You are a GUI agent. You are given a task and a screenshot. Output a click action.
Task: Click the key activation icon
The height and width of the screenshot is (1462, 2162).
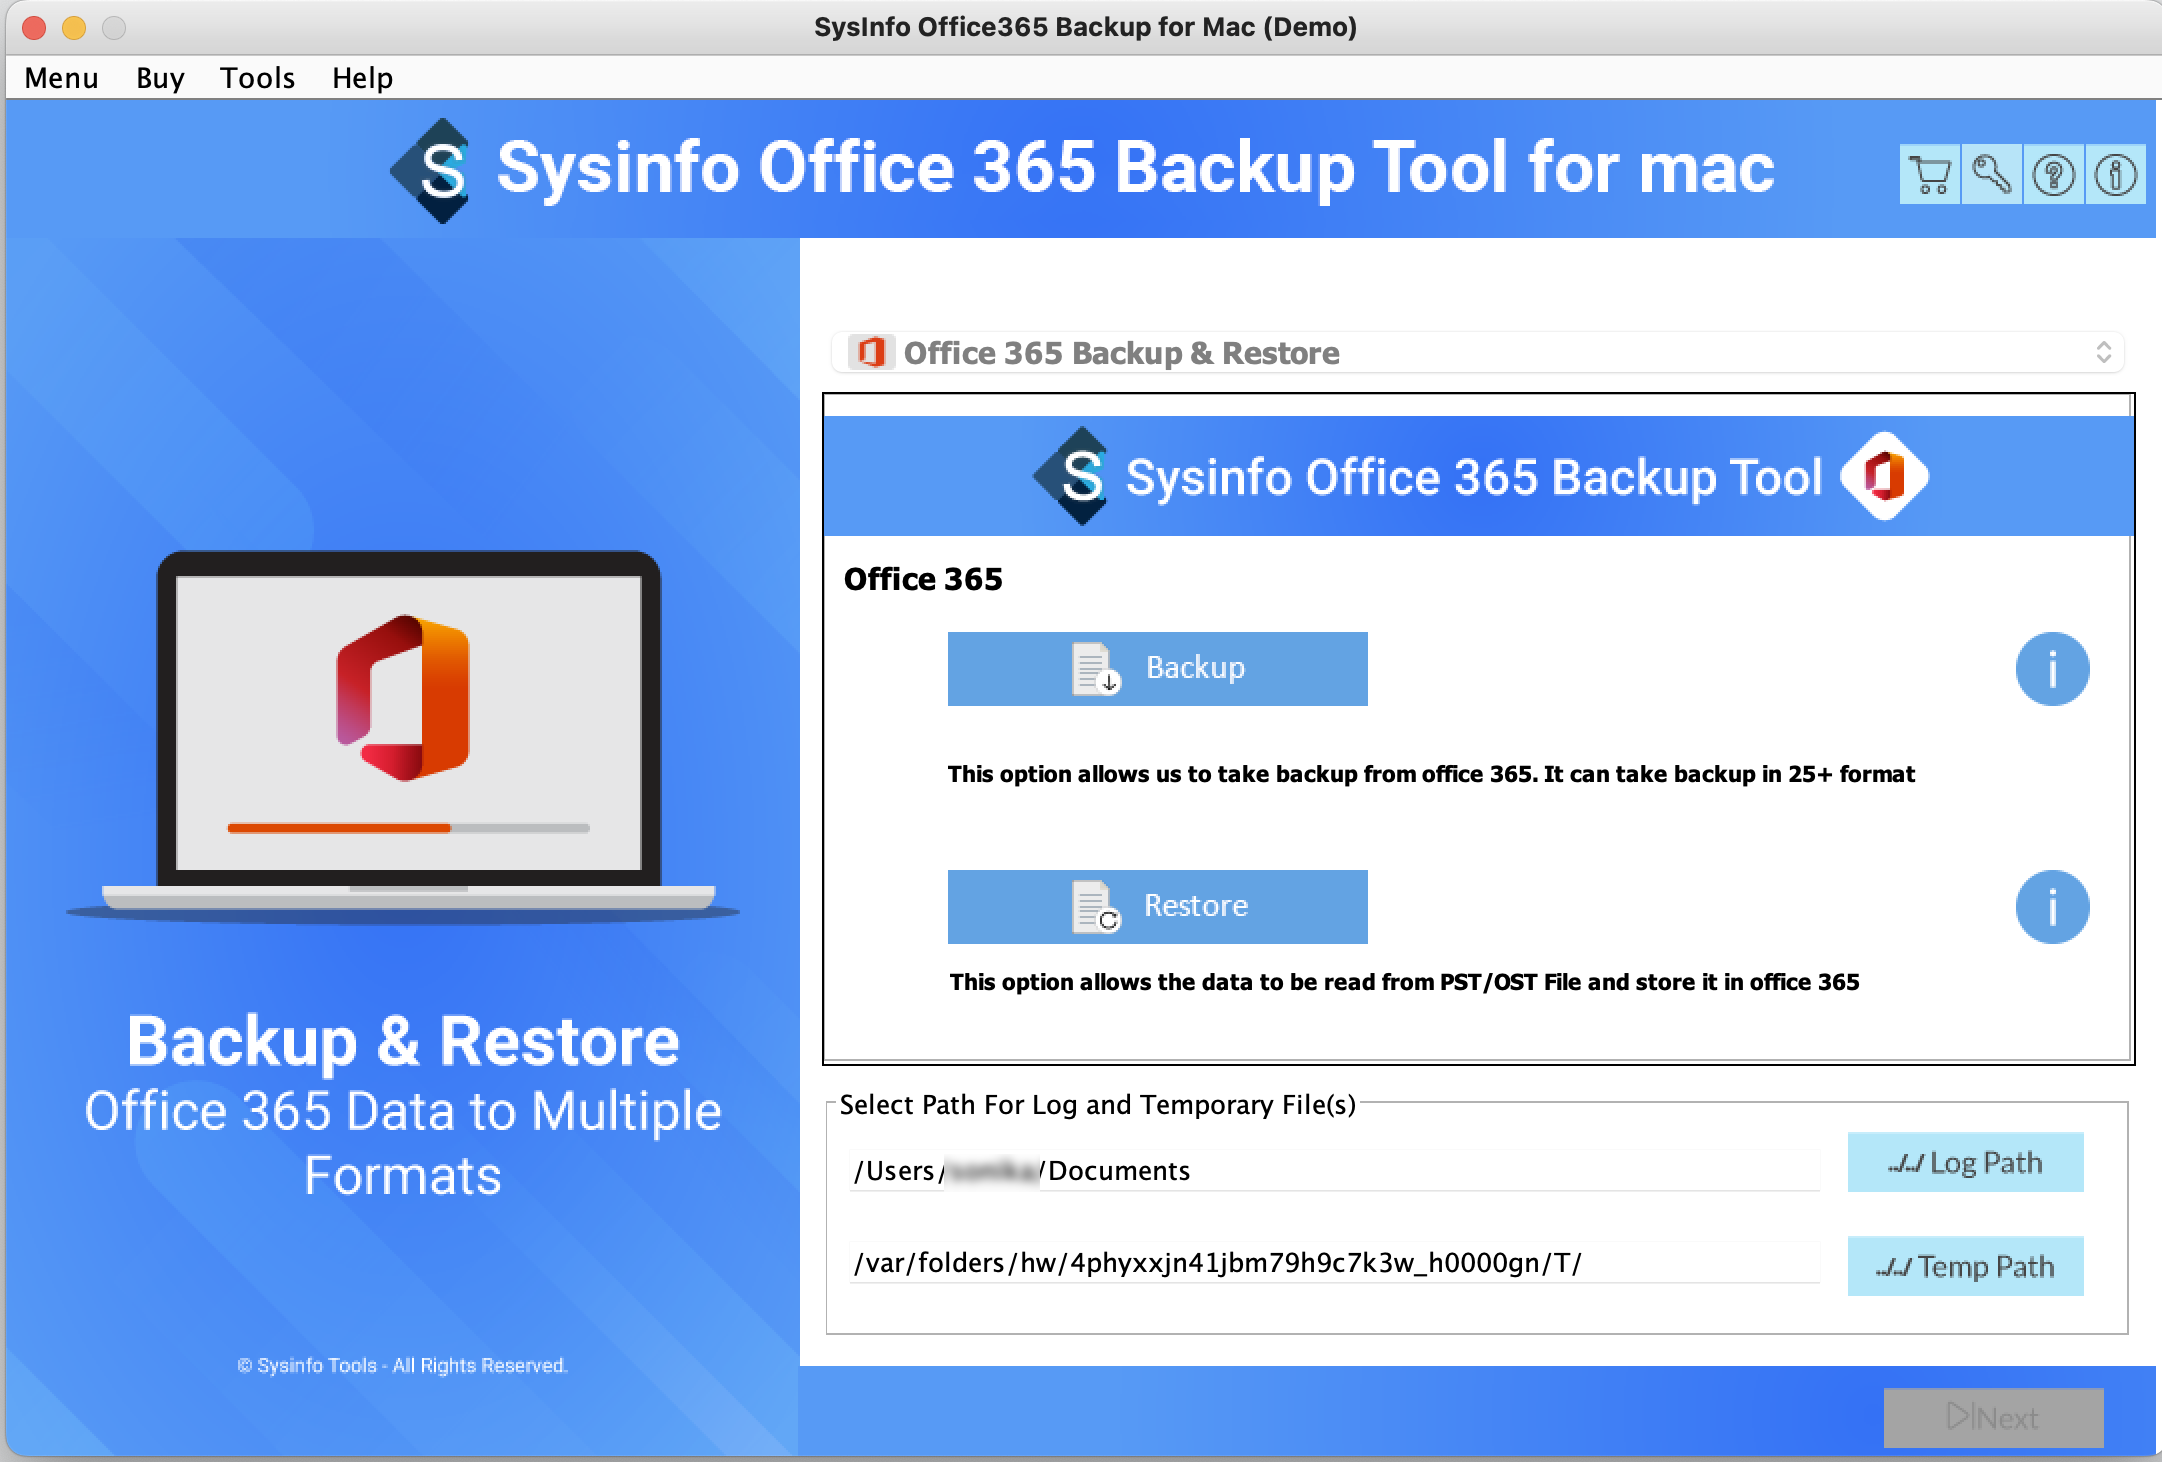[x=1991, y=175]
